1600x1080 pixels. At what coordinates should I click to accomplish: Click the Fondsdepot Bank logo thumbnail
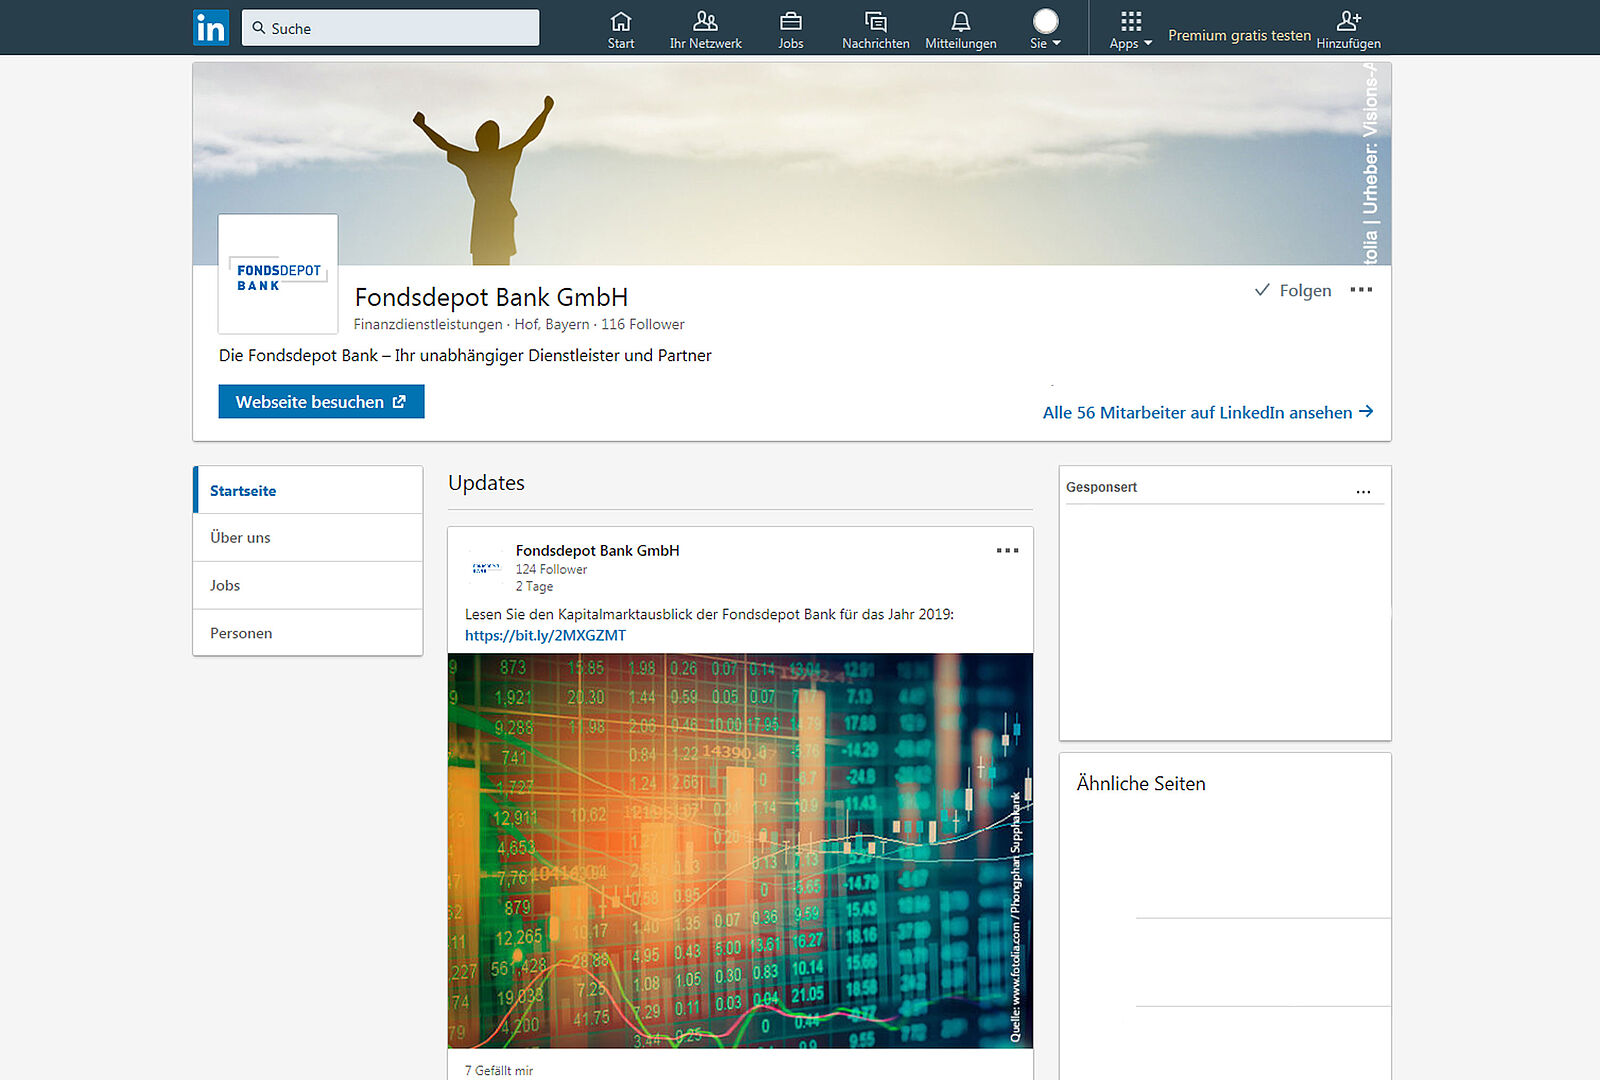pos(278,274)
